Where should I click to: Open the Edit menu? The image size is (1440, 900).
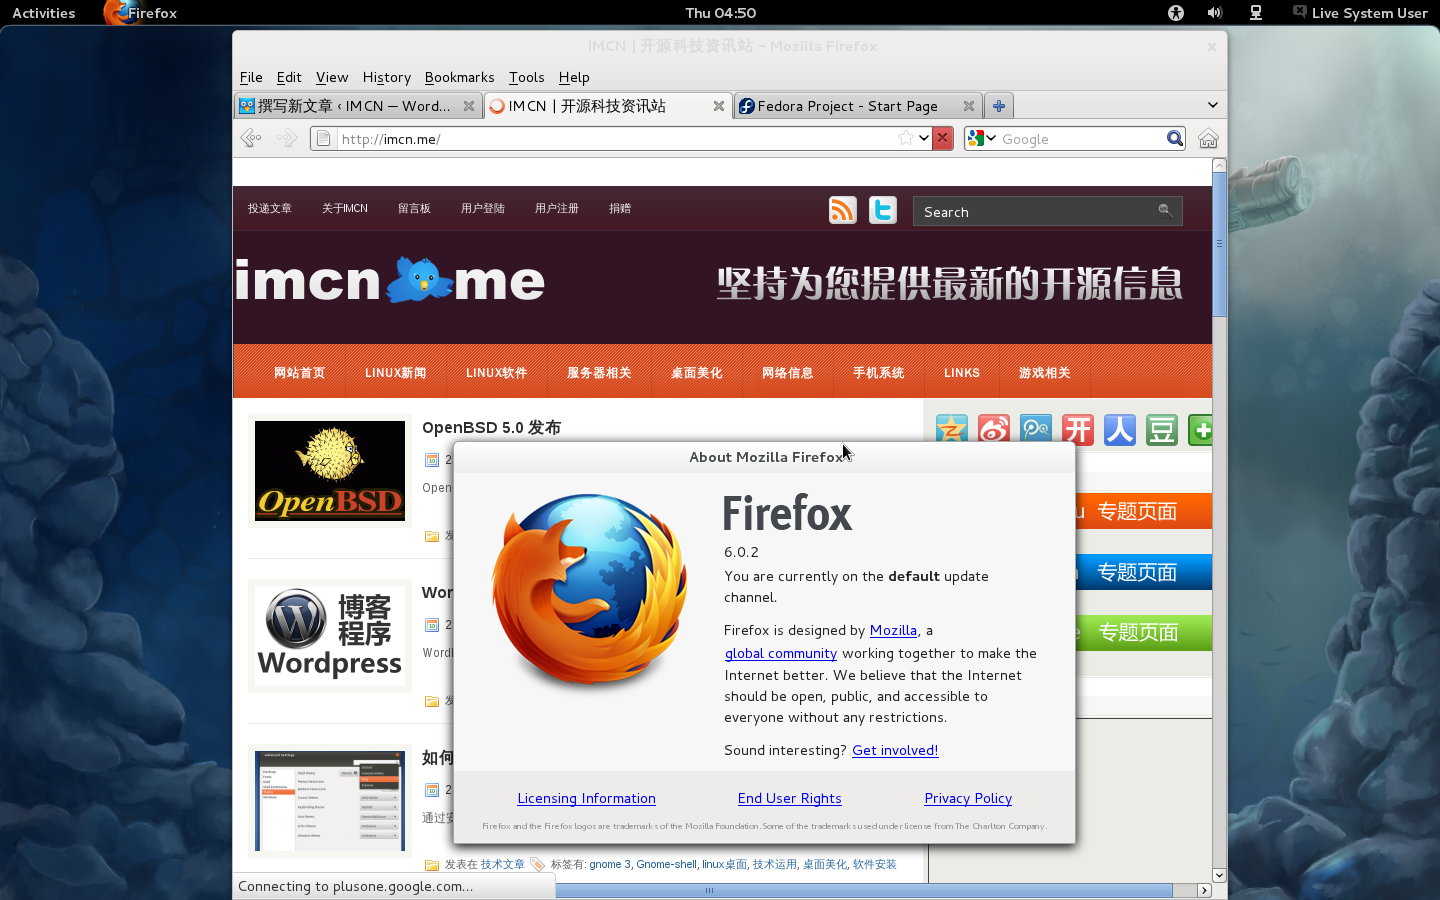[289, 77]
